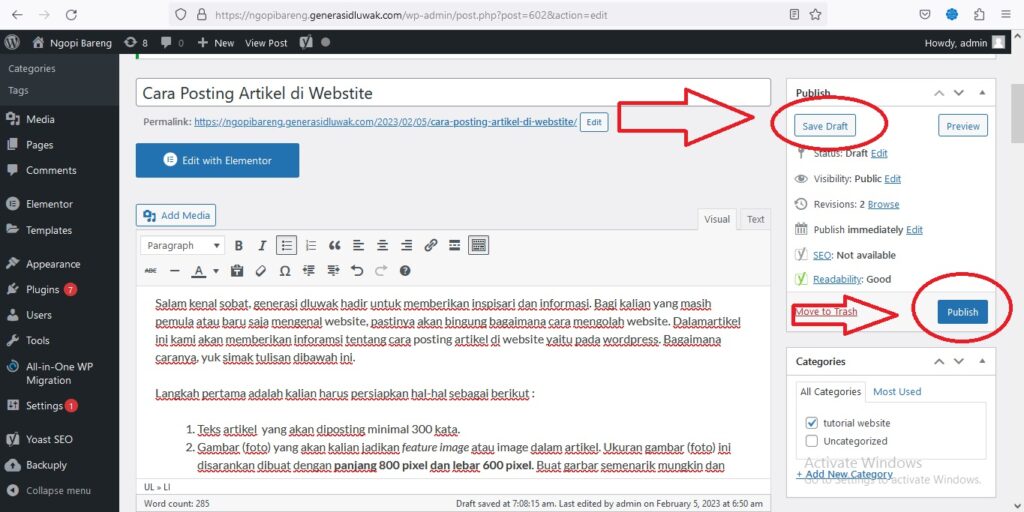Image resolution: width=1024 pixels, height=512 pixels.
Task: Align text left
Action: [358, 246]
